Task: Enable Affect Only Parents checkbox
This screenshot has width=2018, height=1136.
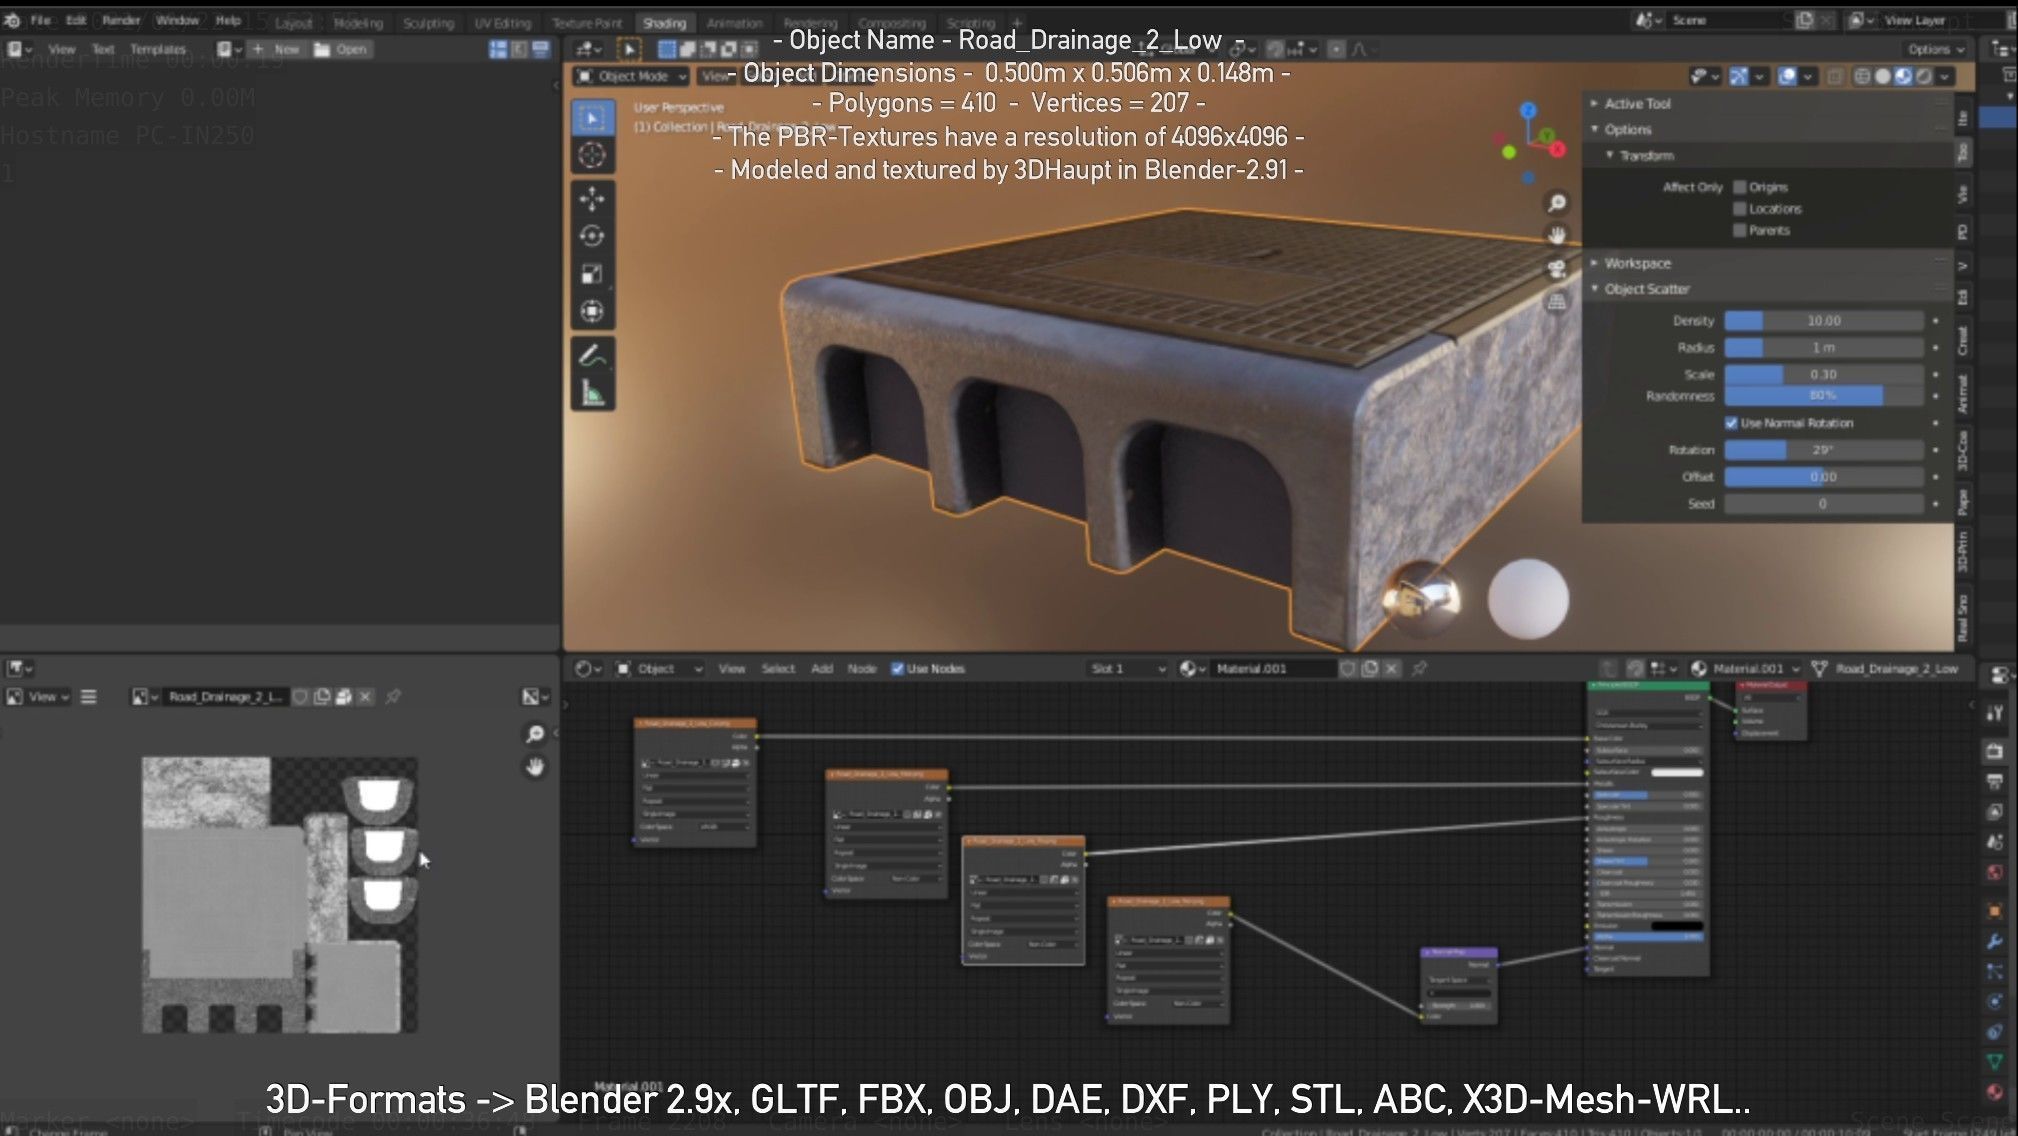Action: [x=1740, y=230]
